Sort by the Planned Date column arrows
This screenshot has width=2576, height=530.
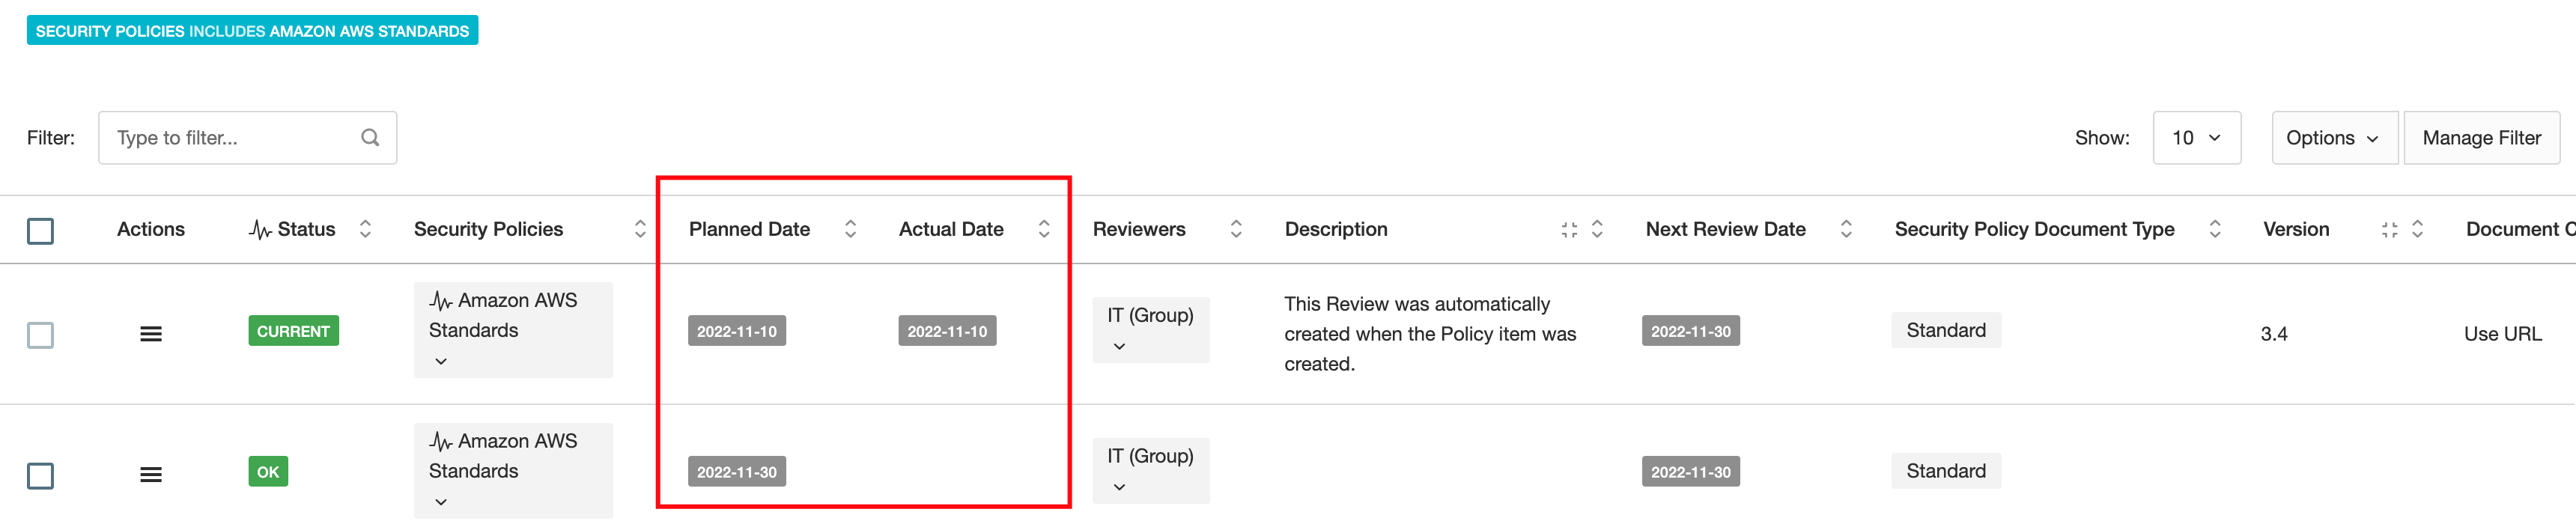coord(850,229)
